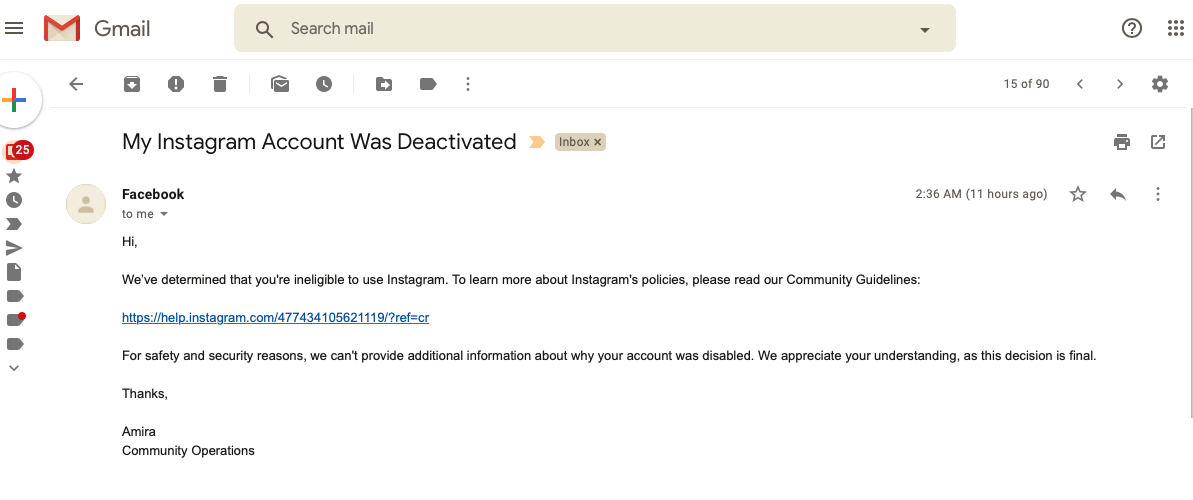This screenshot has height=500, width=1193.
Task: Archive this email conversation
Action: pos(132,84)
